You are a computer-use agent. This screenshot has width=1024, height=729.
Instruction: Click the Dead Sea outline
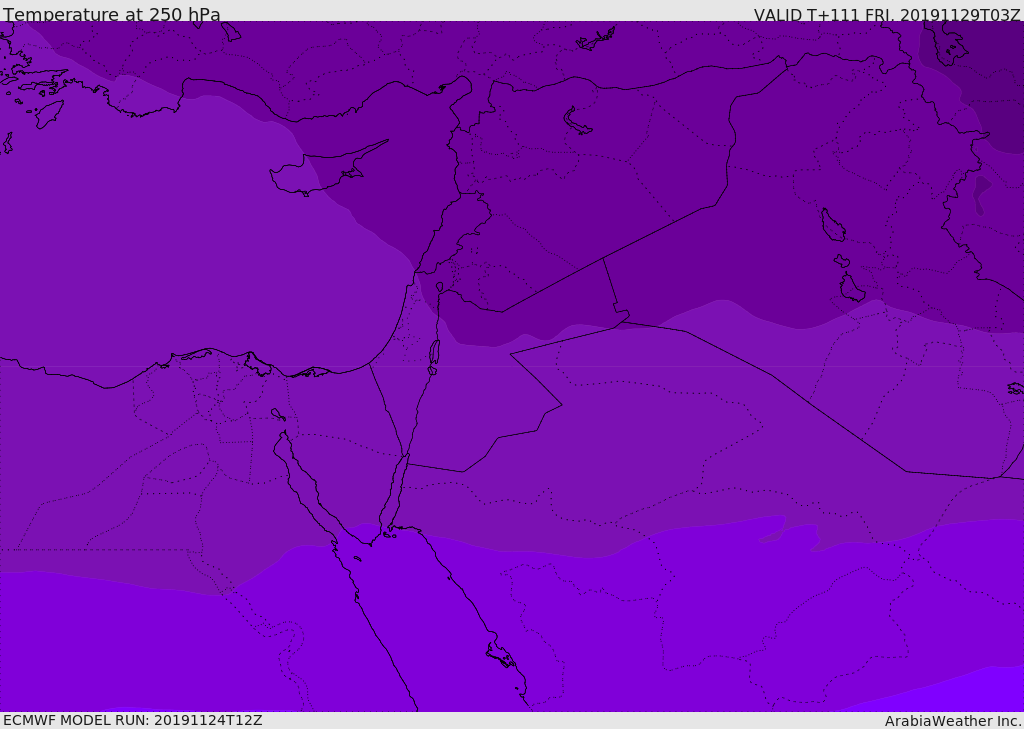click(x=434, y=353)
